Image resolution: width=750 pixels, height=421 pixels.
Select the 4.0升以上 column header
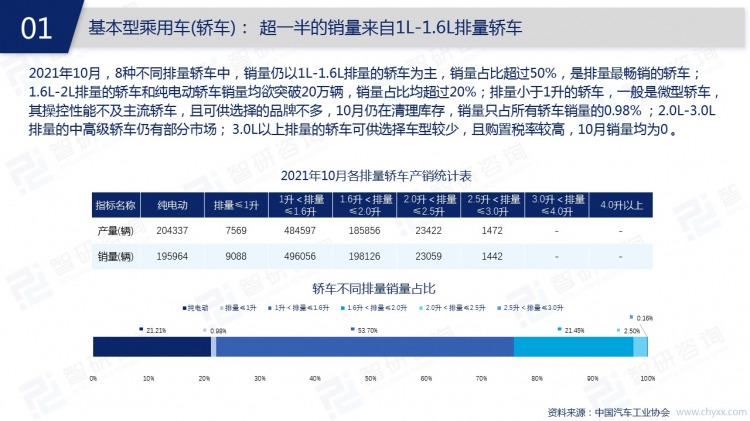point(620,204)
